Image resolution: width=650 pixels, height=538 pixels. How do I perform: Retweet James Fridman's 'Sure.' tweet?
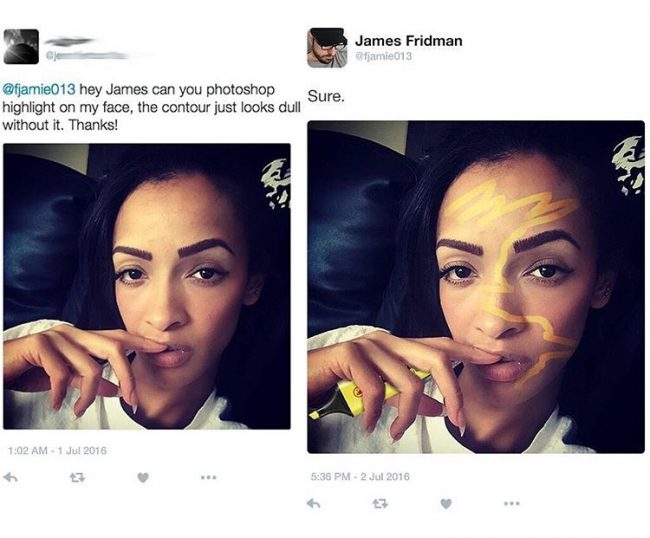pos(380,504)
